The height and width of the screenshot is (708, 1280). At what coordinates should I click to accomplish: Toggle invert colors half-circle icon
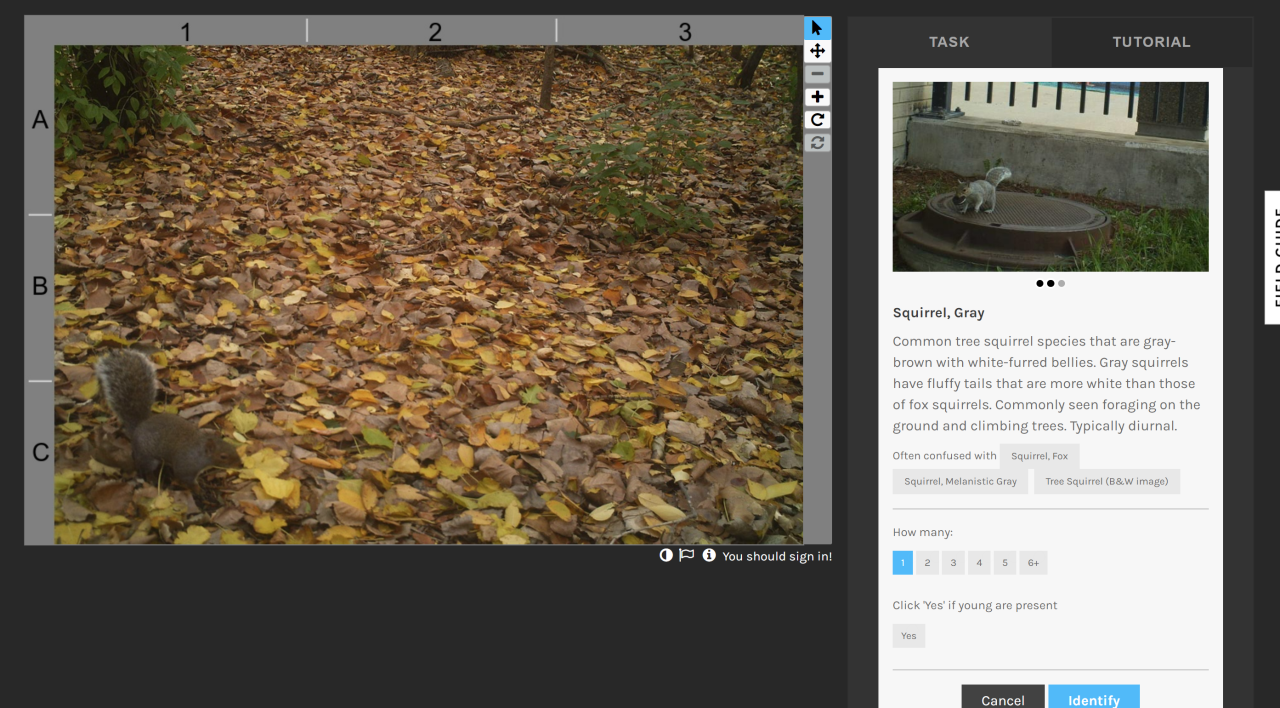666,555
